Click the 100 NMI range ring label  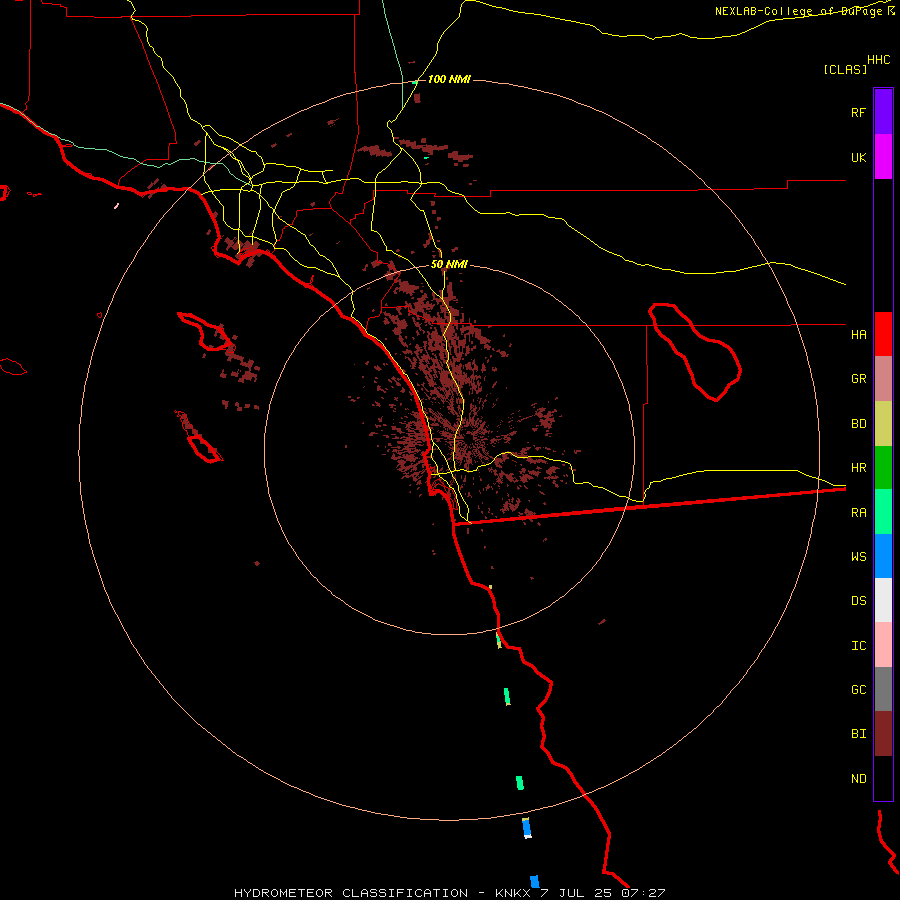pyautogui.click(x=449, y=79)
